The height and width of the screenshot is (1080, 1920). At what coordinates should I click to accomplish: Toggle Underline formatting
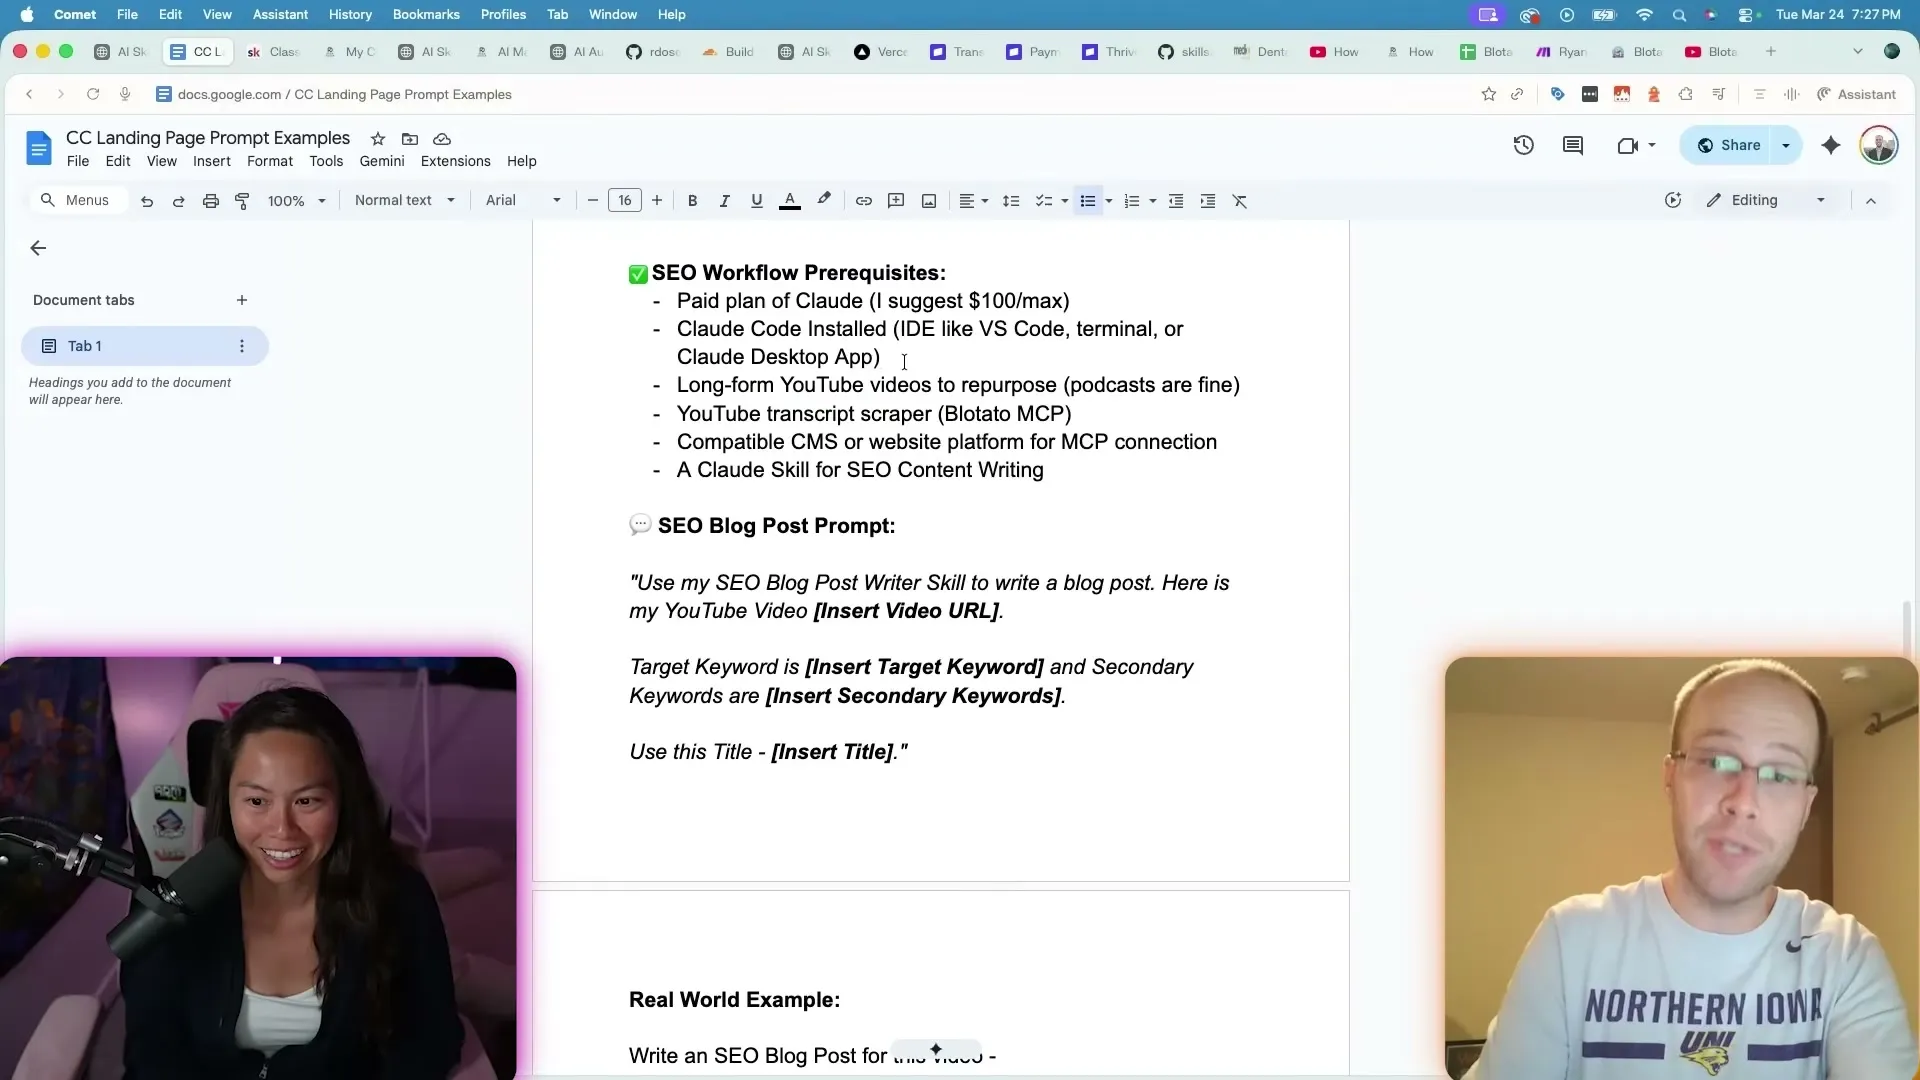coord(757,201)
